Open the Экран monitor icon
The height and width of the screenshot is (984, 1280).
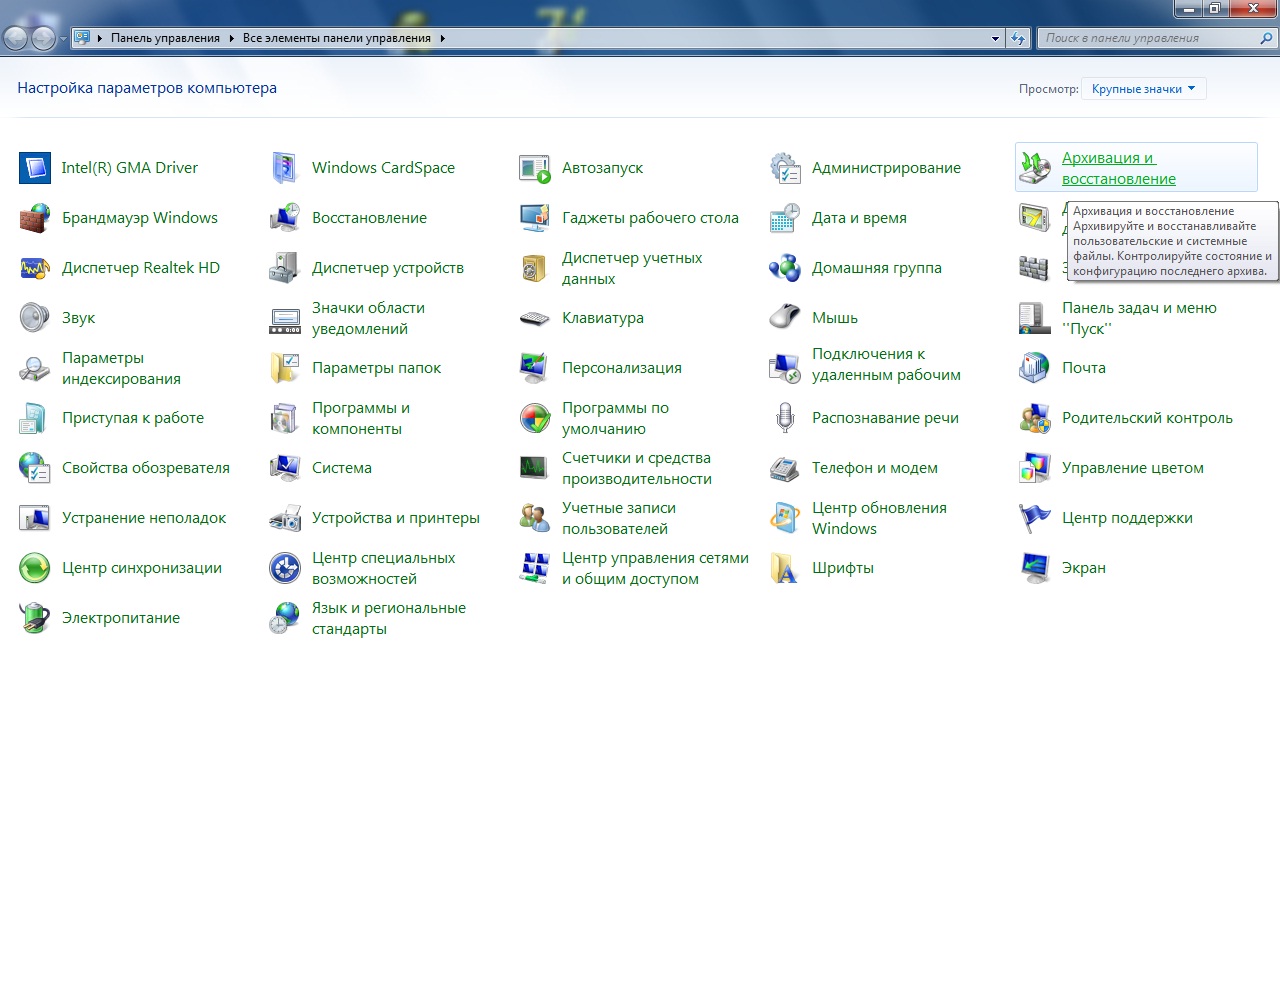click(1035, 568)
